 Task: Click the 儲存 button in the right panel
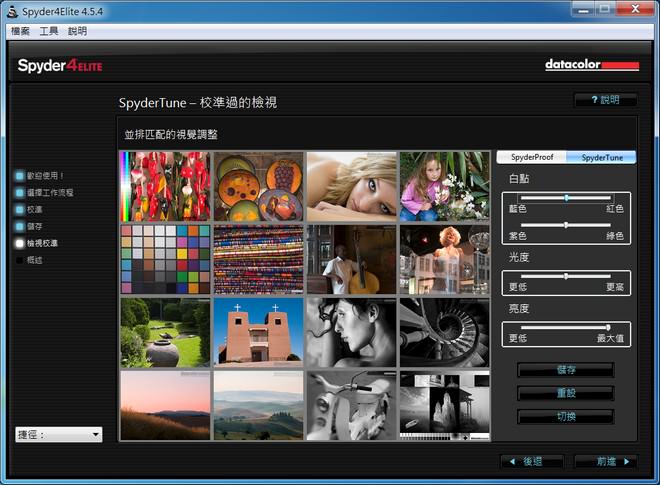(565, 370)
